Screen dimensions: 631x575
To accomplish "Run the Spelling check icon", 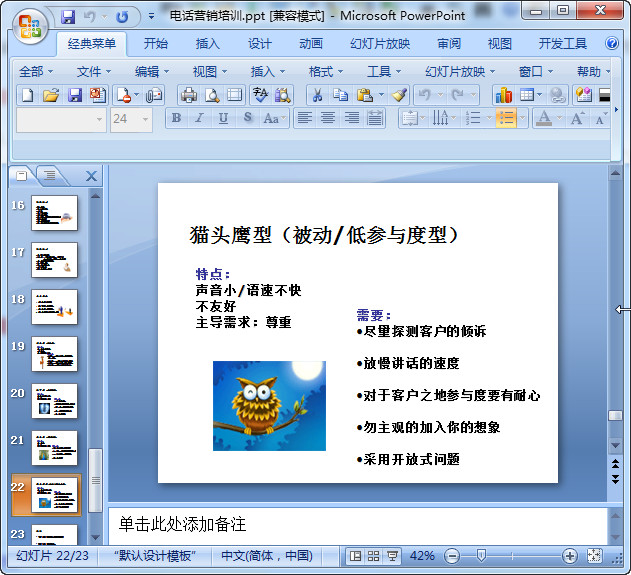I will 260,95.
